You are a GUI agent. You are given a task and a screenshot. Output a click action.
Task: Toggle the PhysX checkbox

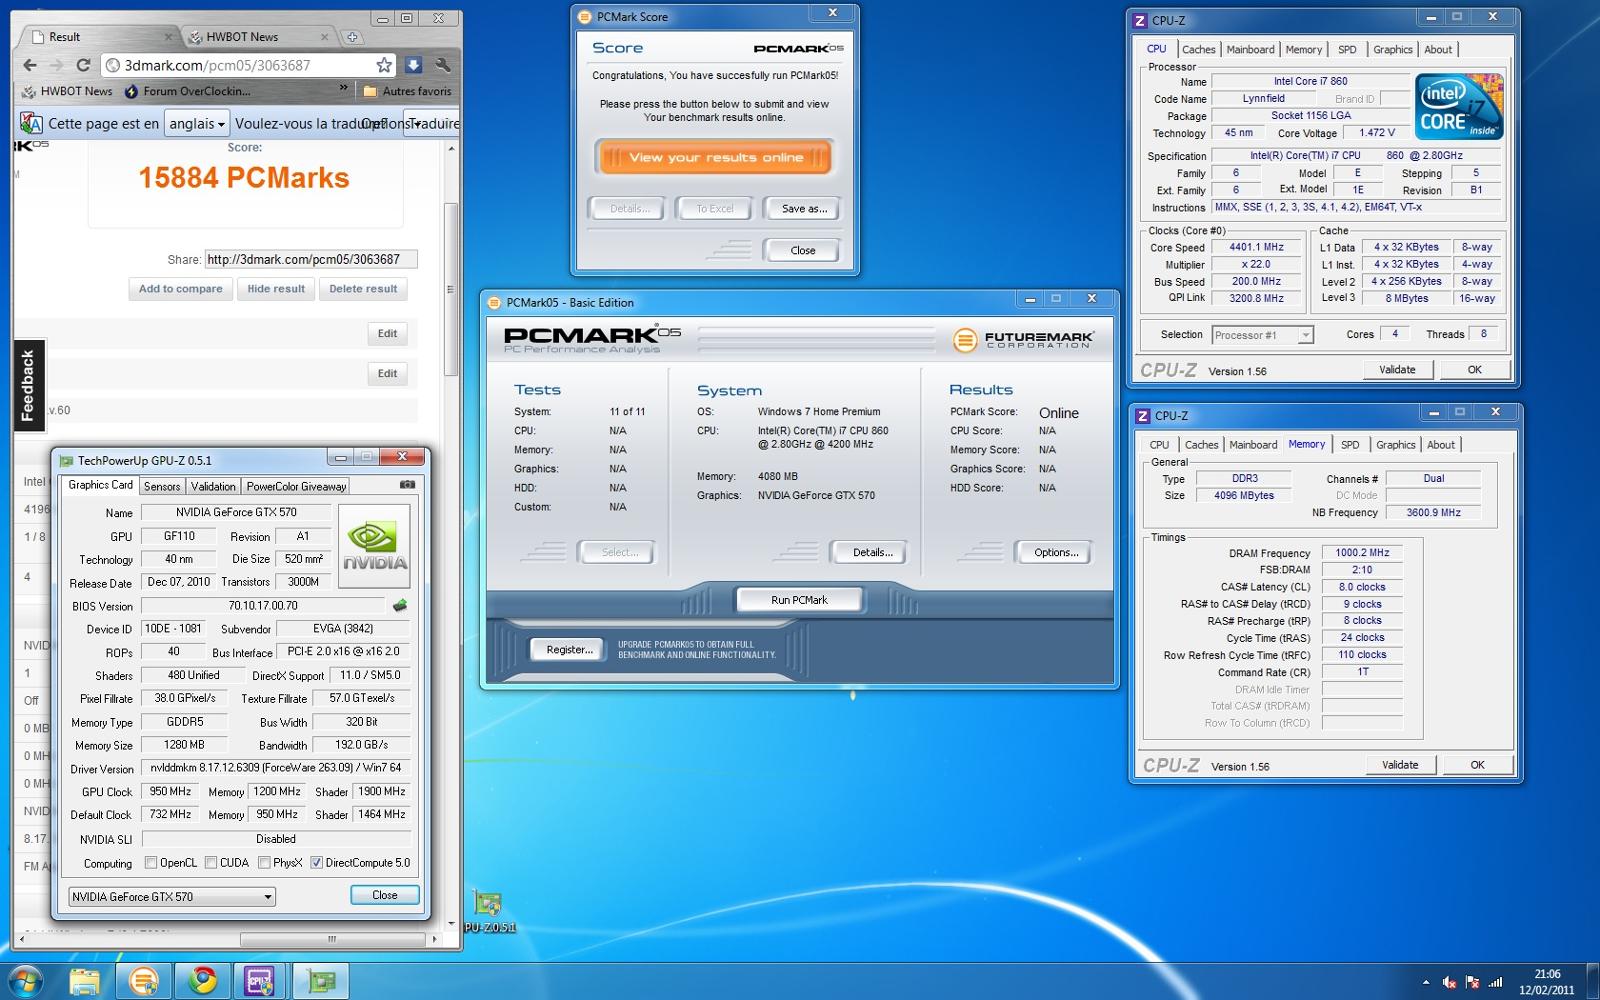coord(264,862)
